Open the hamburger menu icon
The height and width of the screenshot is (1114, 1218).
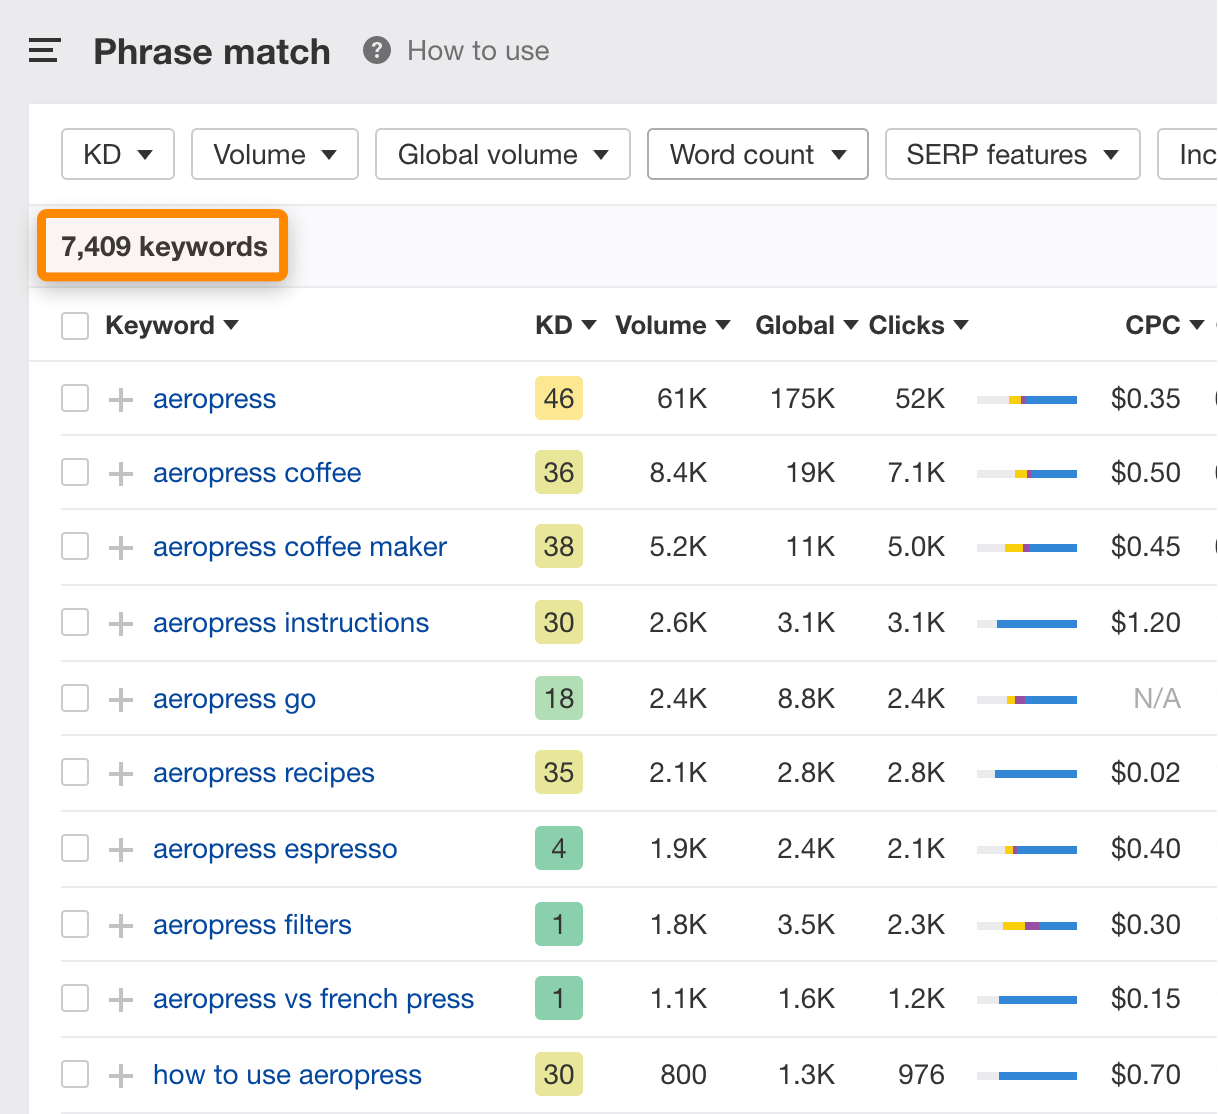44,51
